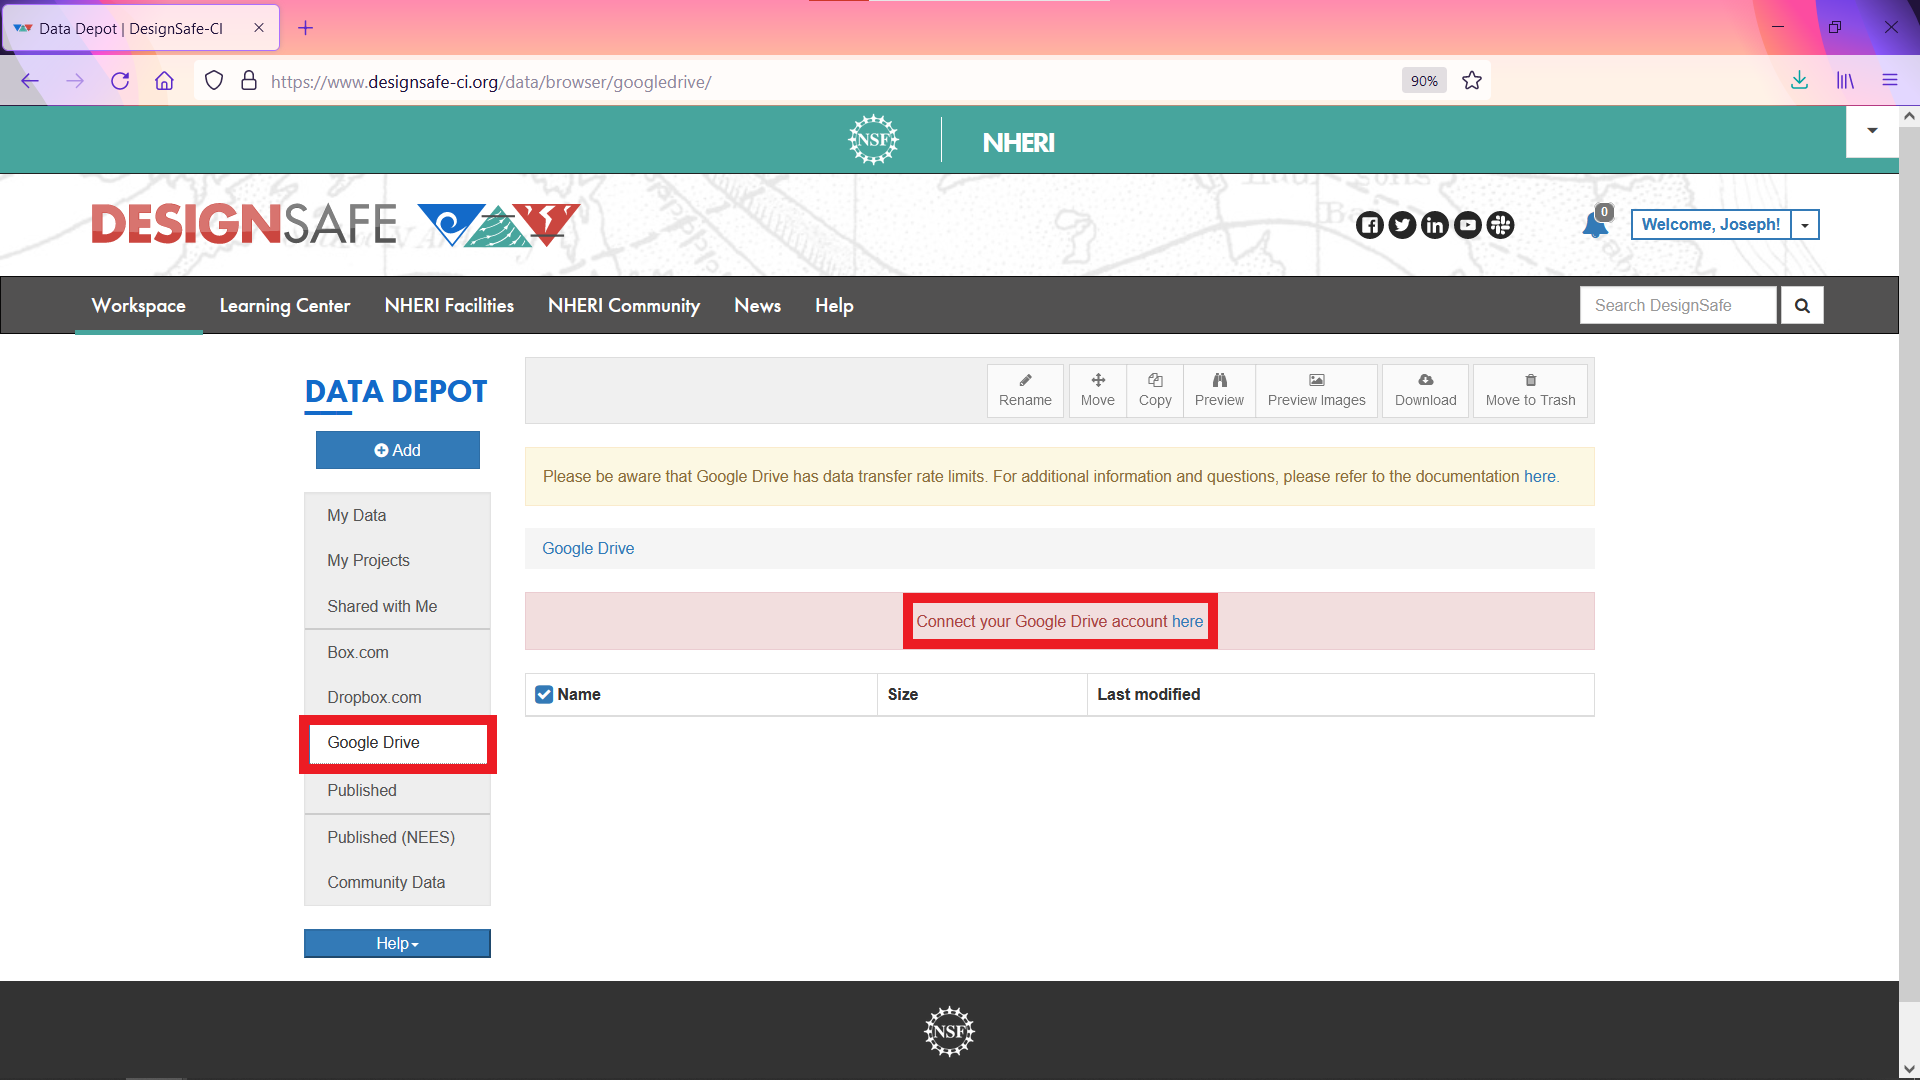This screenshot has height=1080, width=1920.
Task: Click the NSF logo in footer
Action: 949,1031
